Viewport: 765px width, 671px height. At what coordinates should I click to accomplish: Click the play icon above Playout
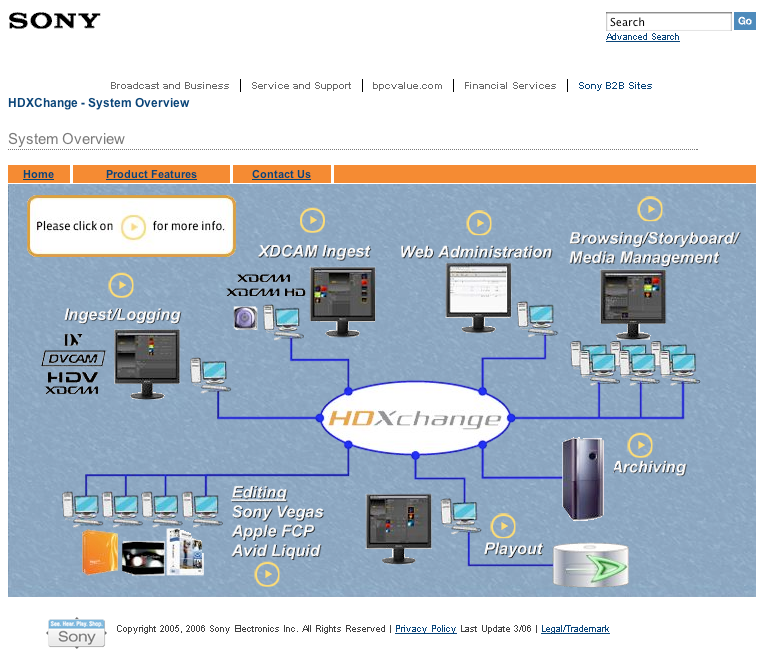pos(503,527)
